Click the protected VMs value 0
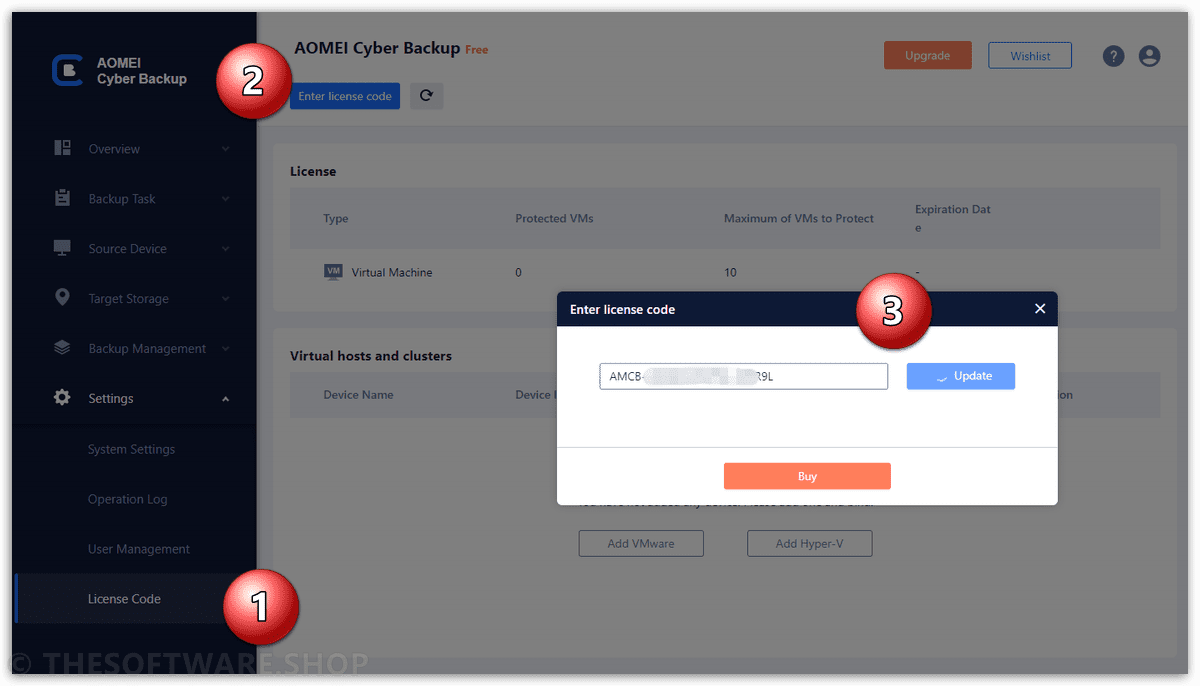The width and height of the screenshot is (1200, 686). [518, 272]
